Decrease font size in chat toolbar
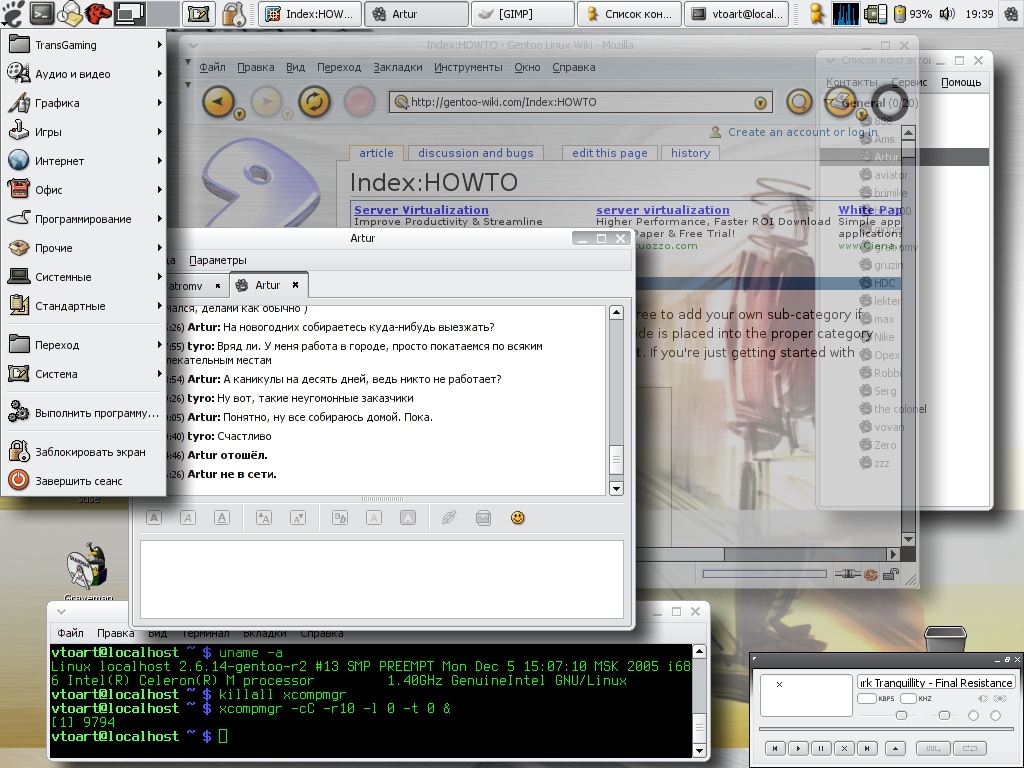Image resolution: width=1024 pixels, height=768 pixels. pyautogui.click(x=298, y=518)
